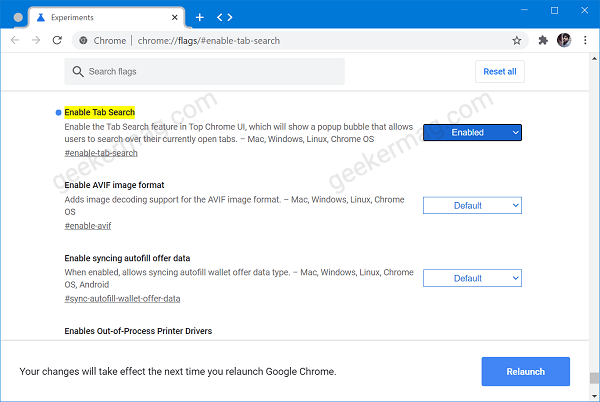Open the Default dropdown for AVIF image format
Screen dimensions: 600x402
point(472,205)
